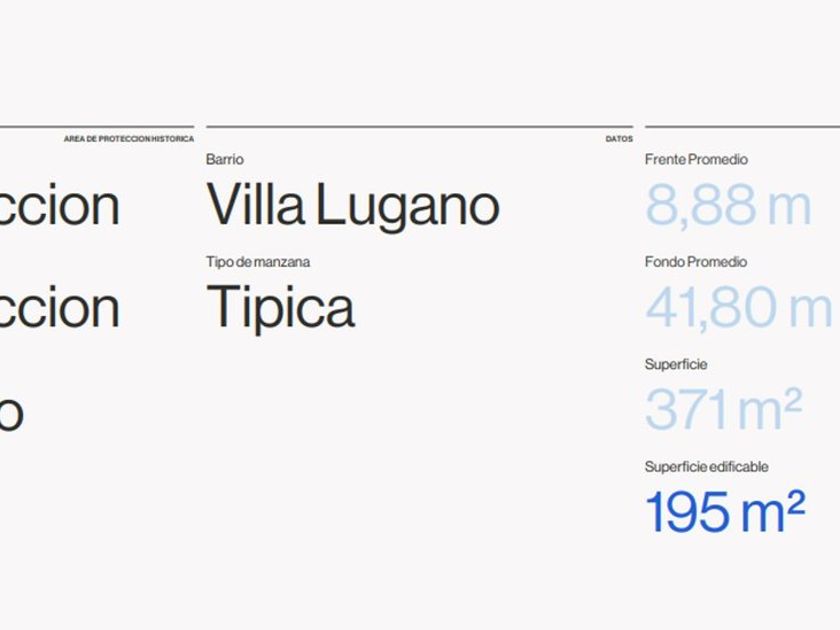
Task: Click the divider line above Frente Promedio
Action: (x=742, y=127)
